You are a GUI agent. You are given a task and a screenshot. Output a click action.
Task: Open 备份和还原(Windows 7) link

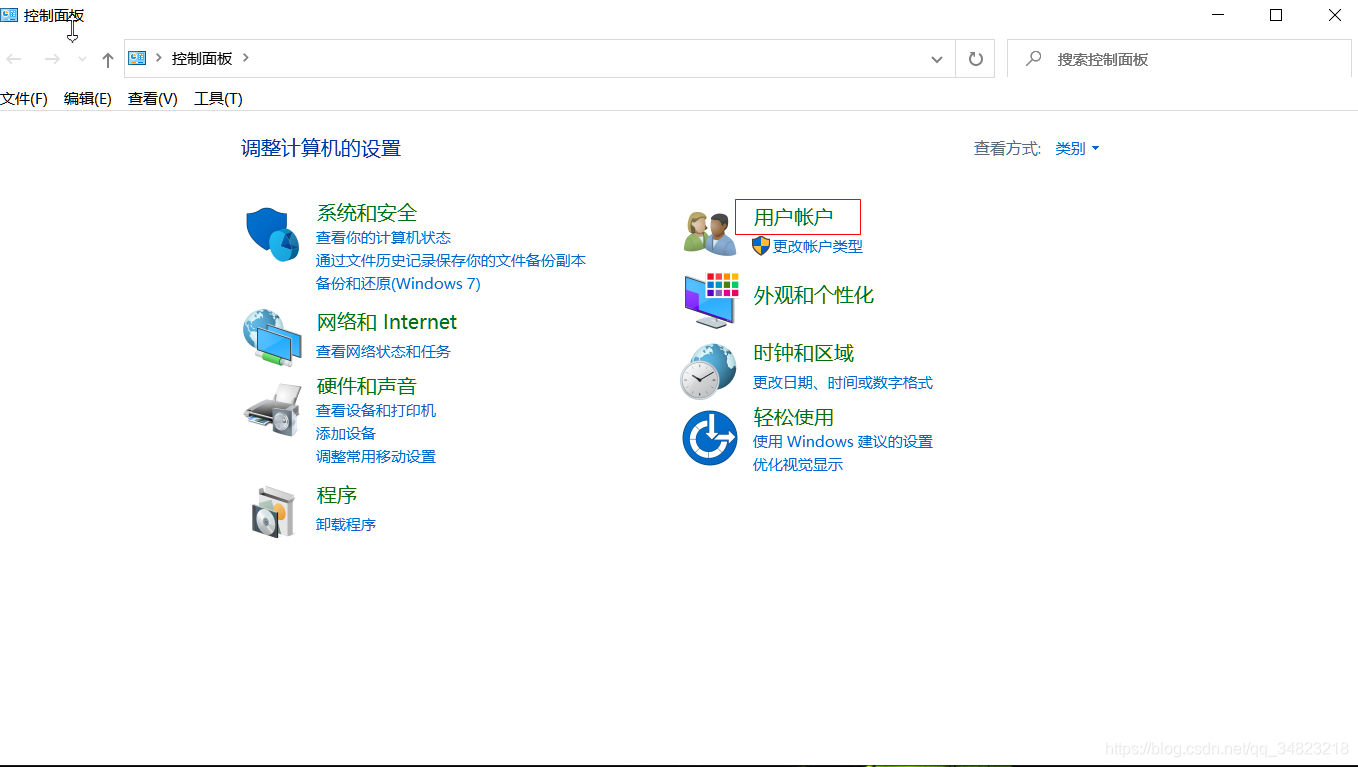[398, 284]
